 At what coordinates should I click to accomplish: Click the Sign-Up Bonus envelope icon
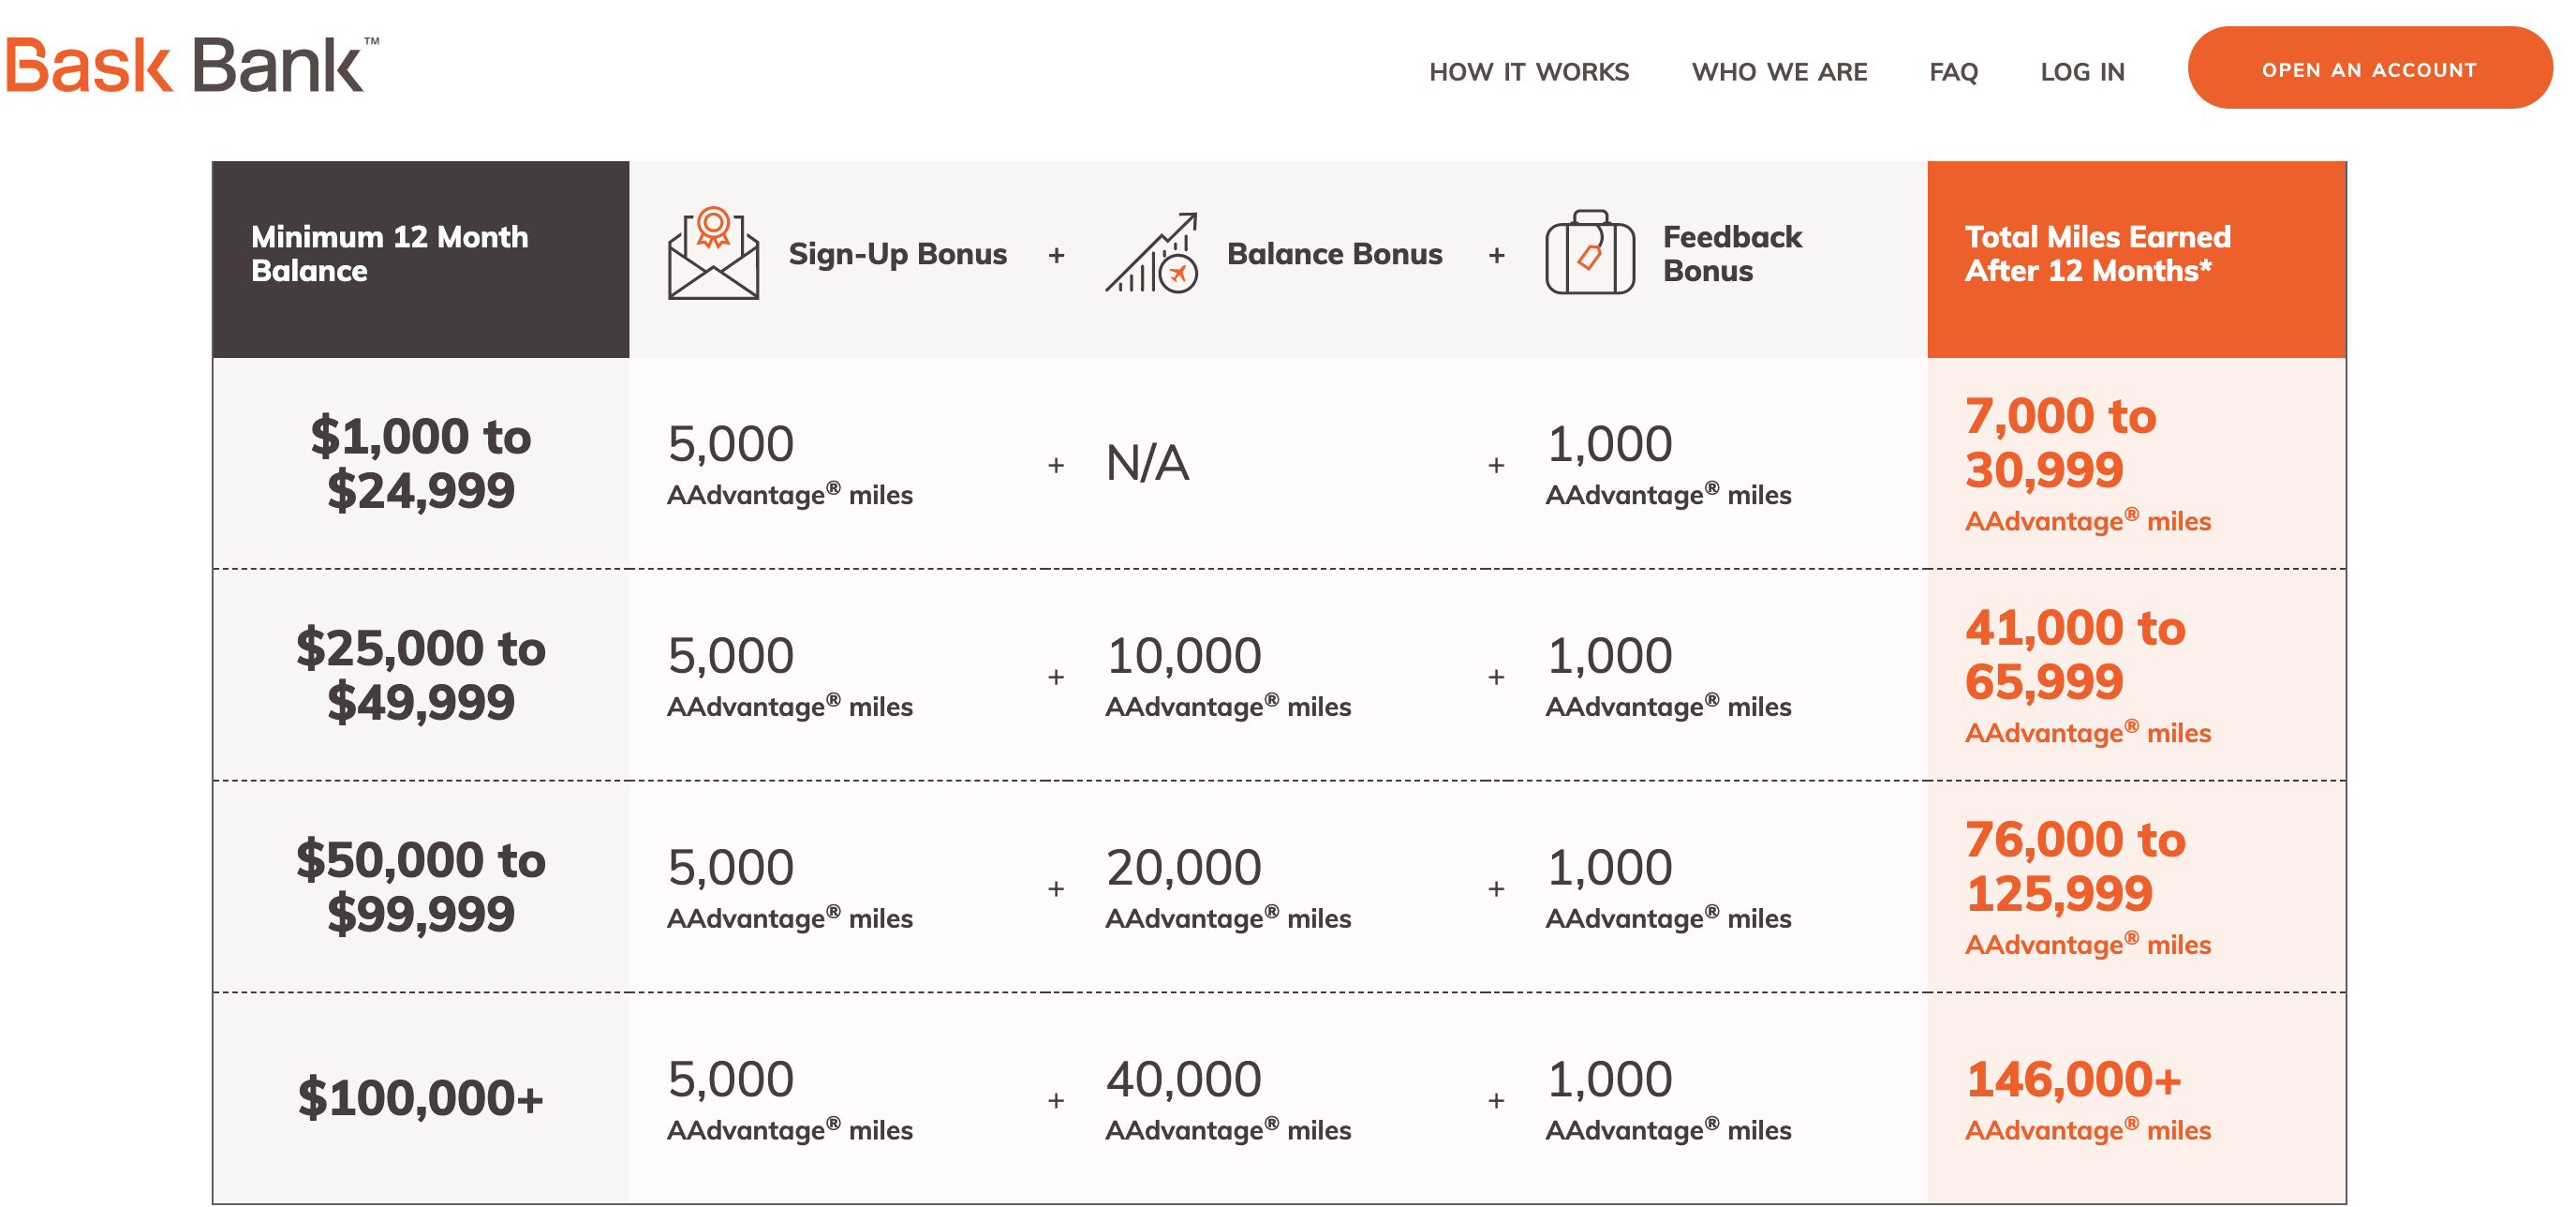tap(713, 253)
